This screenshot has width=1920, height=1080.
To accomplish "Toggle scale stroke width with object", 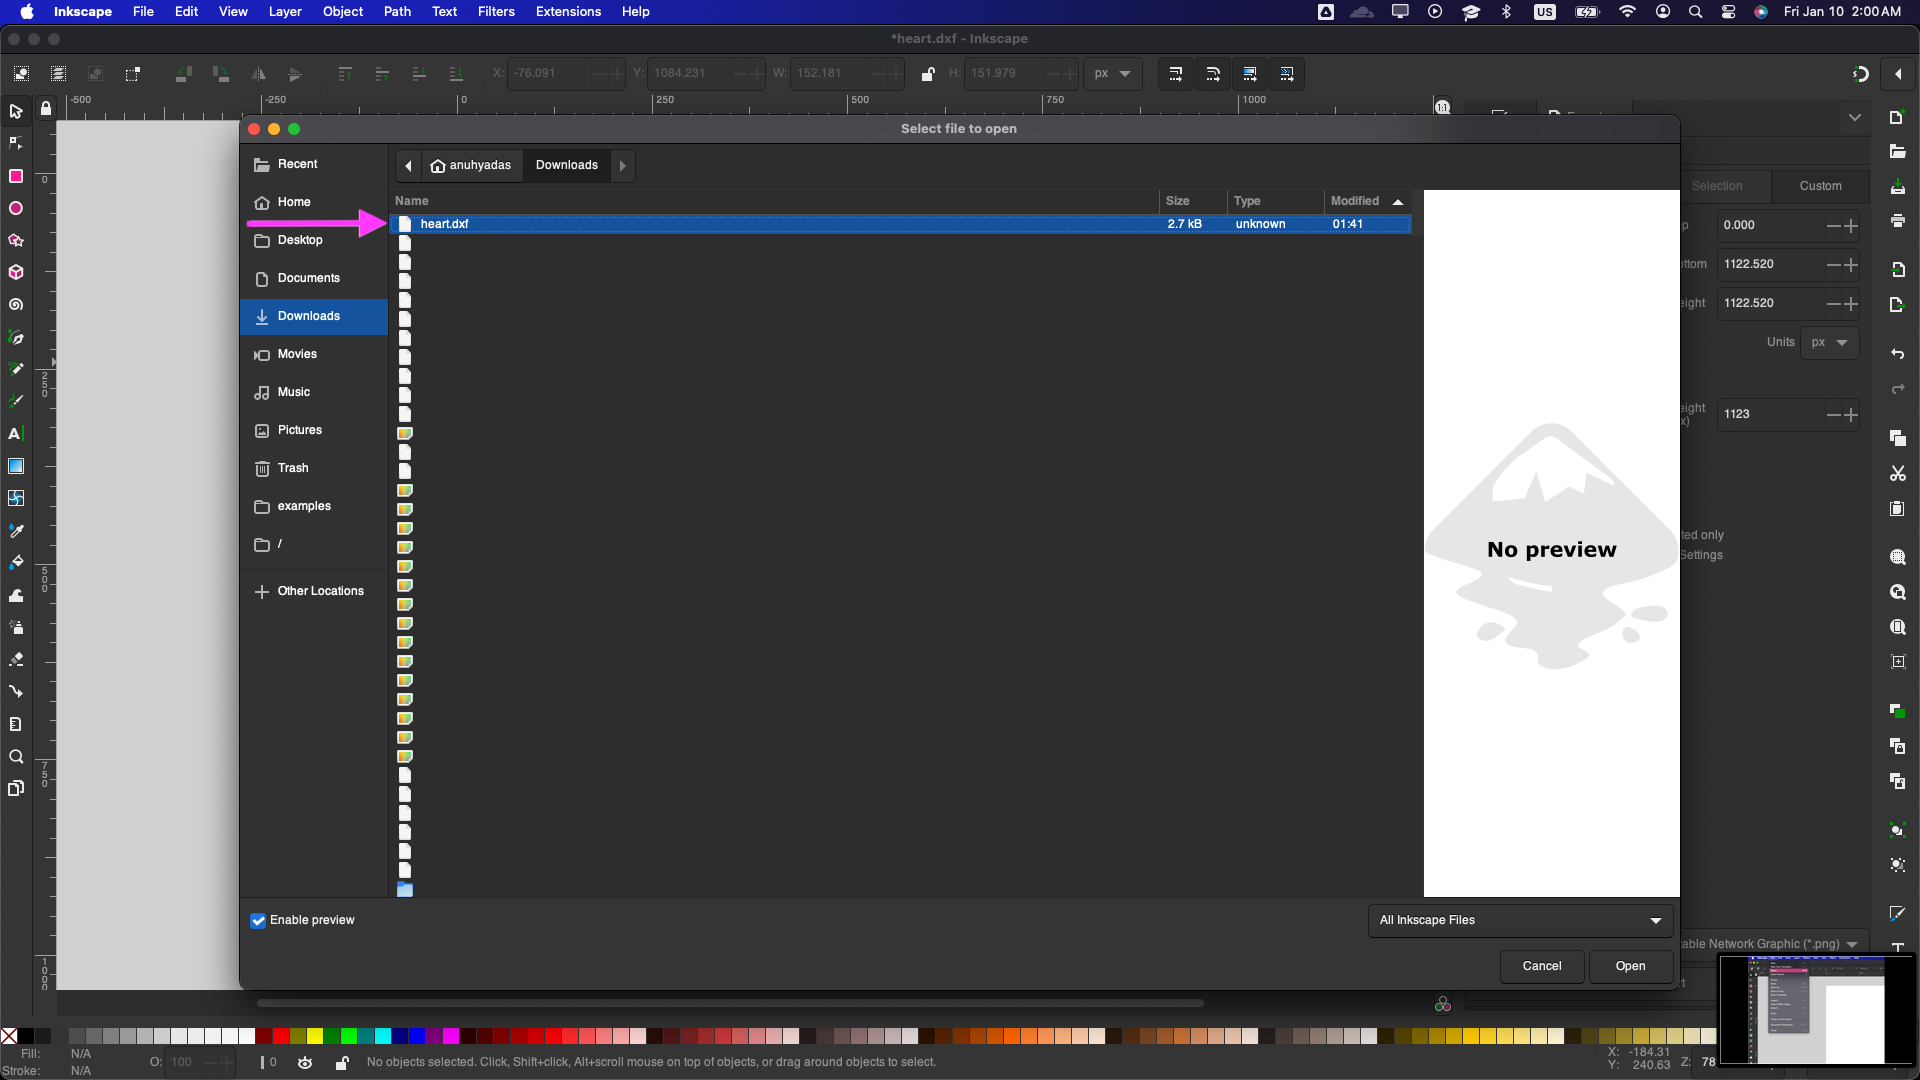I will 1176,74.
